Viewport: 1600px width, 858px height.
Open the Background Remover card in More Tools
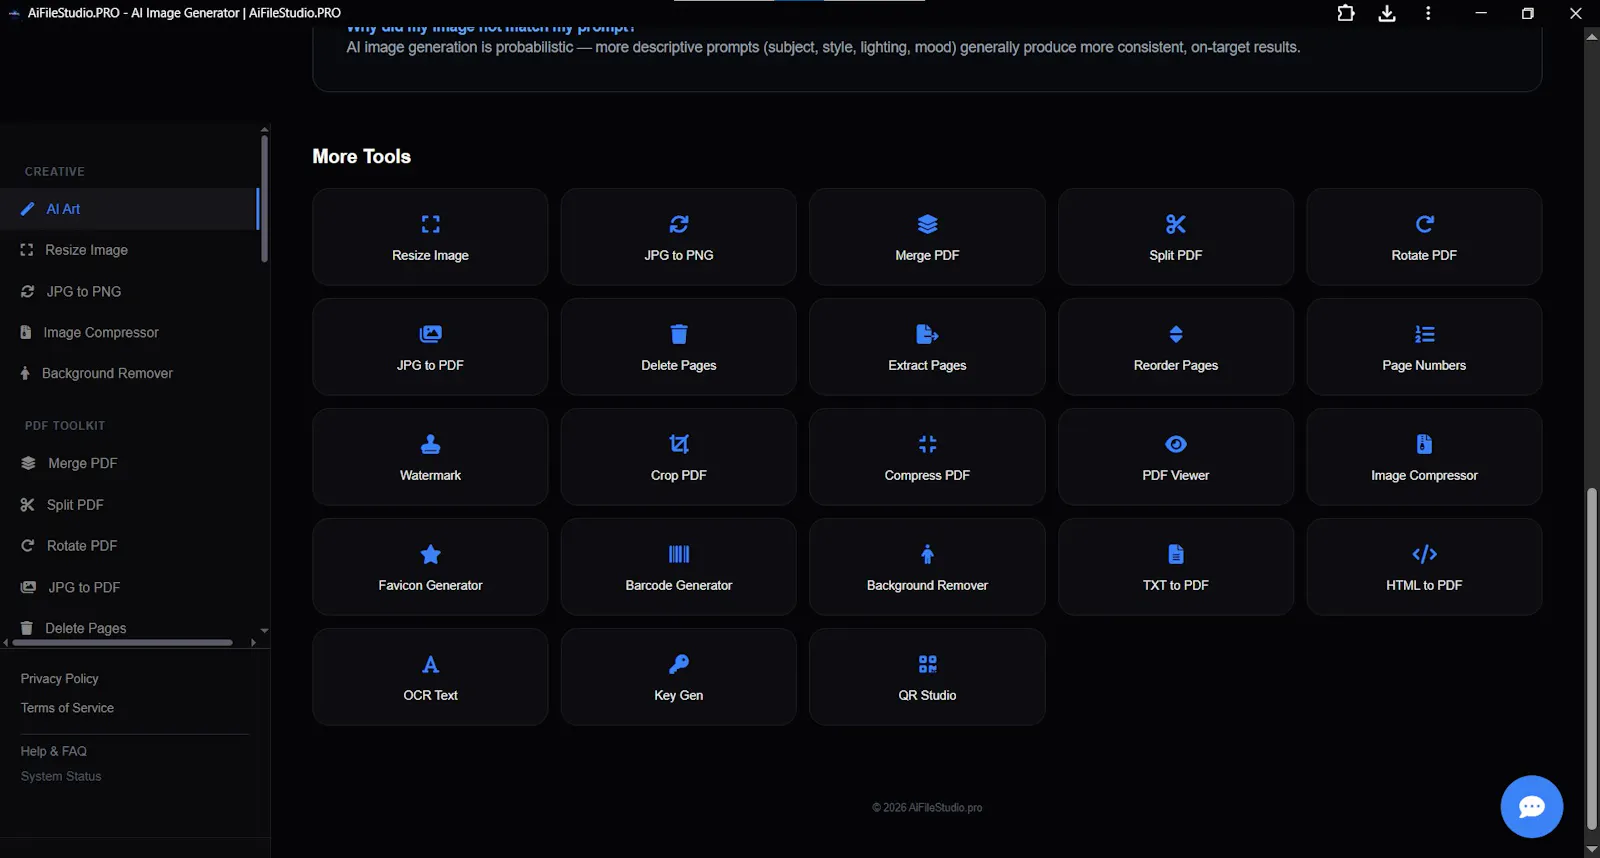[x=927, y=567]
